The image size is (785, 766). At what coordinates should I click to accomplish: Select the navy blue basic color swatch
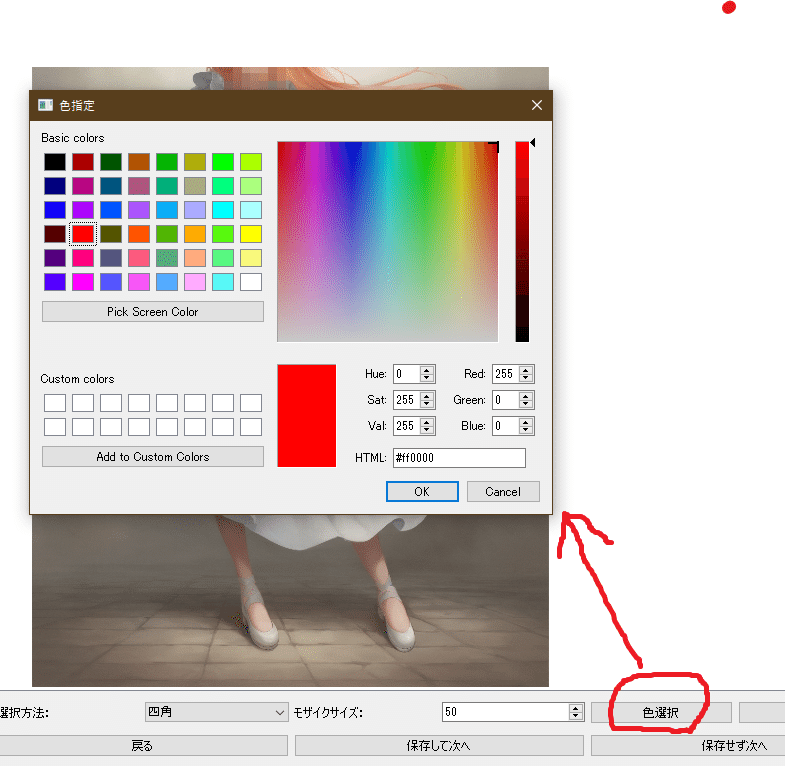(x=55, y=186)
